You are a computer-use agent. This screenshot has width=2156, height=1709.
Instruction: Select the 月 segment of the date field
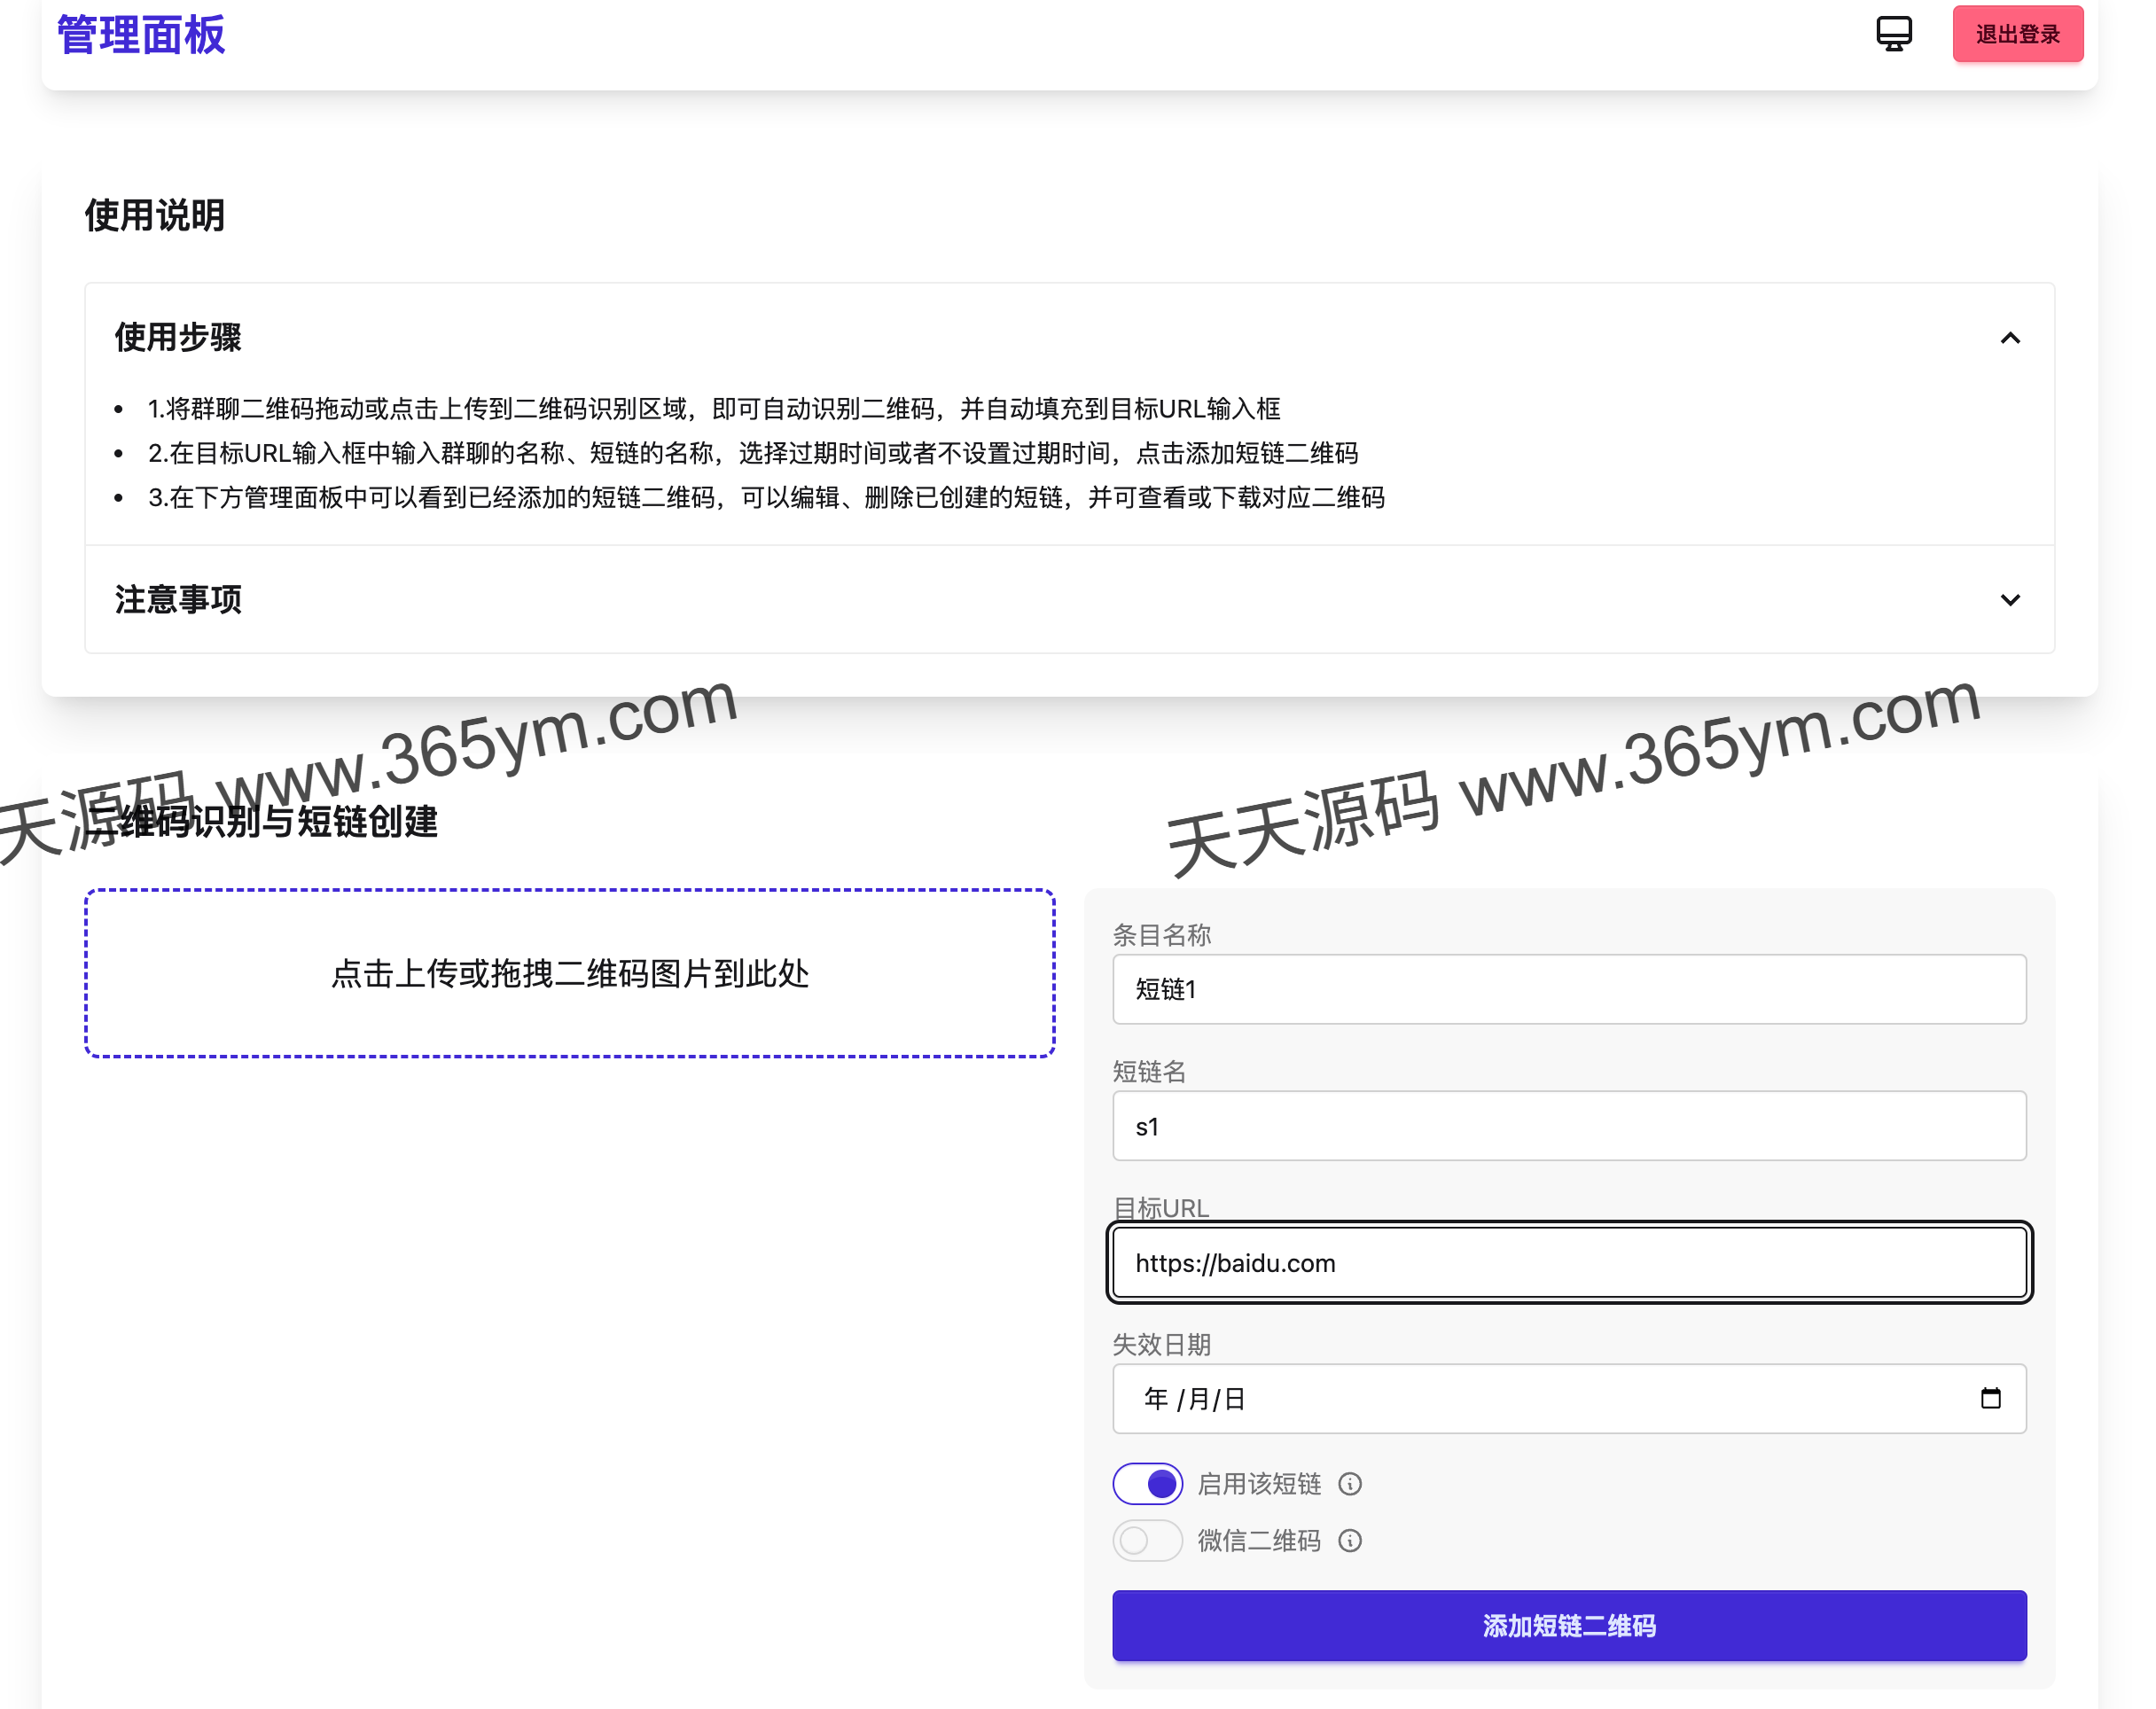click(1200, 1399)
